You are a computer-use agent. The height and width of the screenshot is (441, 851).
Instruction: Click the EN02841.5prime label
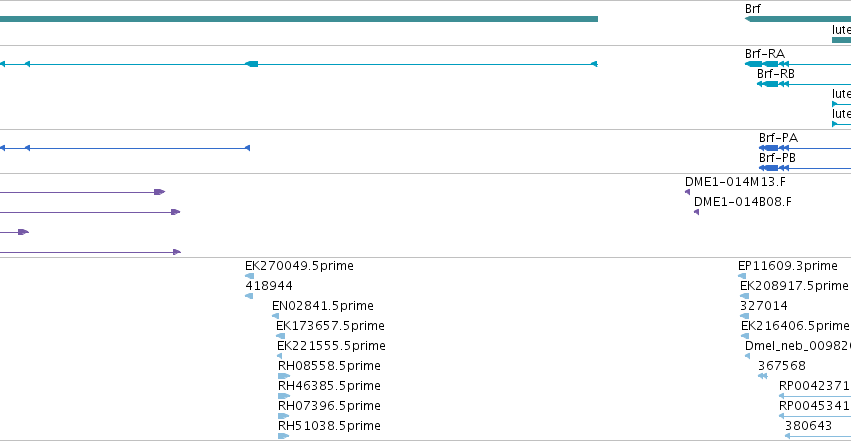323,306
